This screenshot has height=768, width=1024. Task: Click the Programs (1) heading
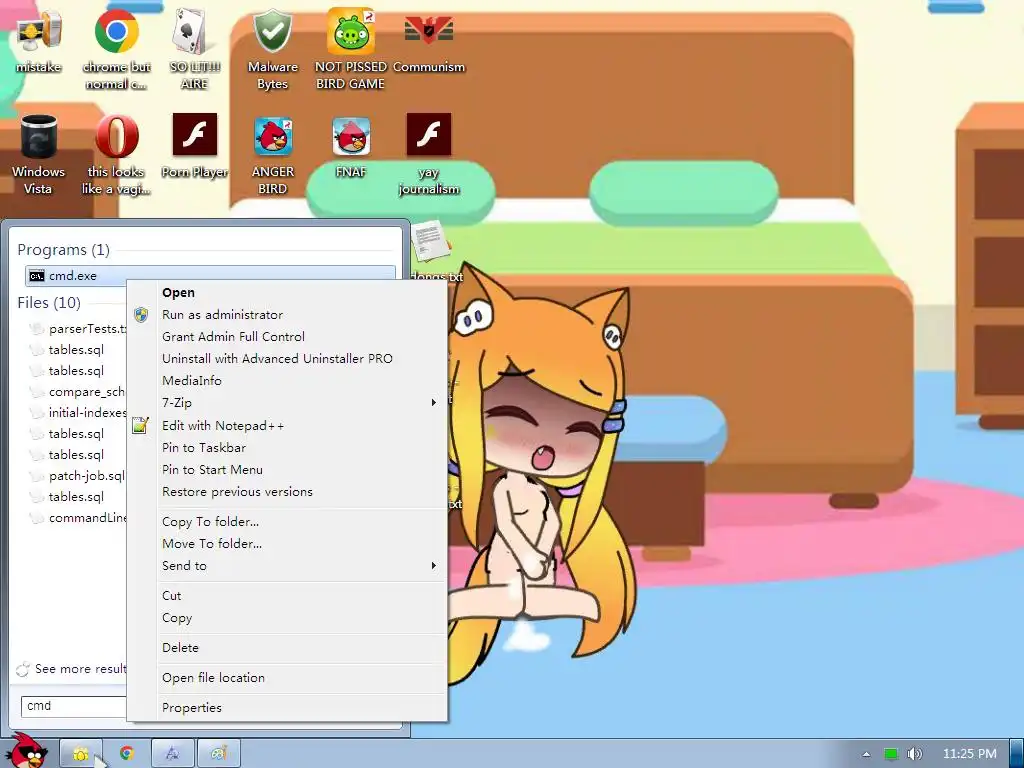click(x=63, y=249)
